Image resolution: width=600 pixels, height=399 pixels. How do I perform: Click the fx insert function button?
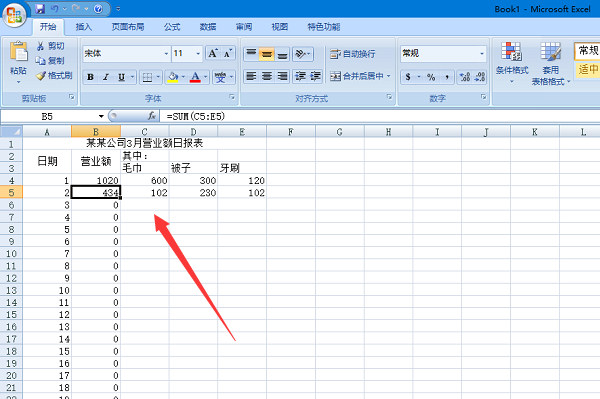click(152, 116)
